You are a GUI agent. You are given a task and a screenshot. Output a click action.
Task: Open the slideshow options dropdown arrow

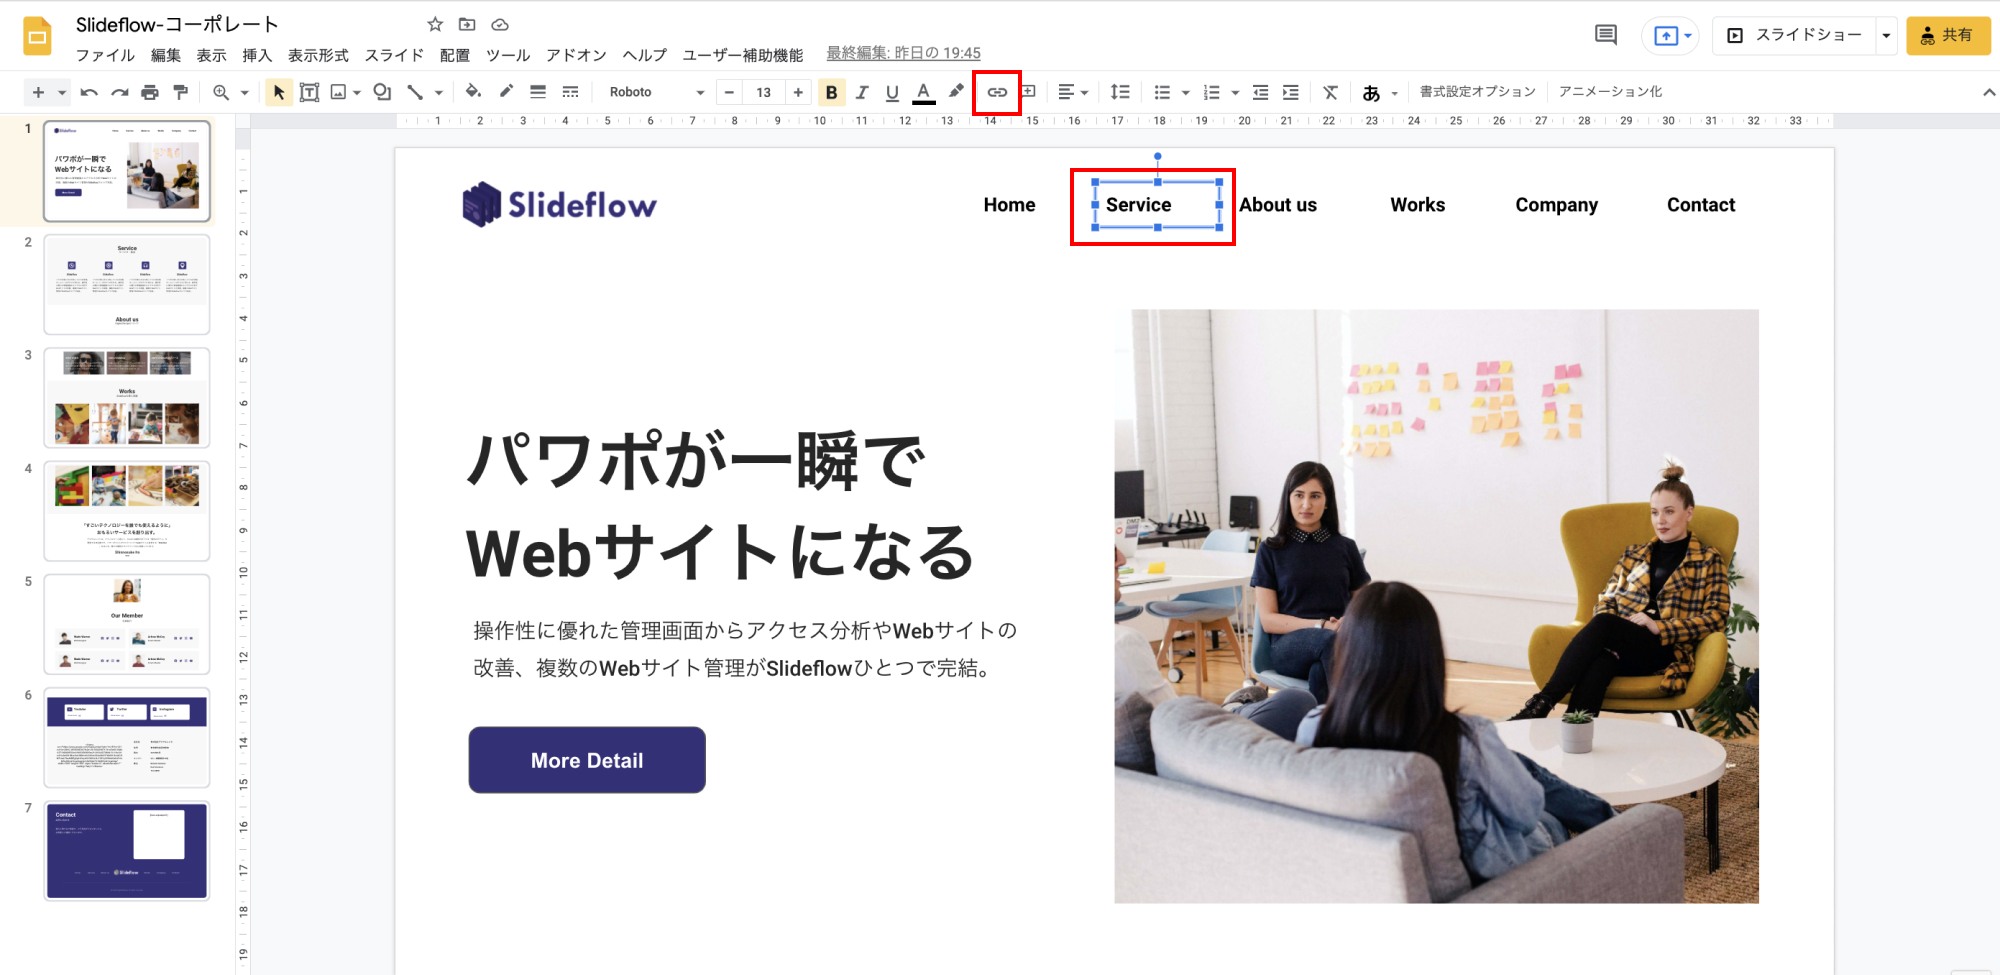click(x=1886, y=35)
